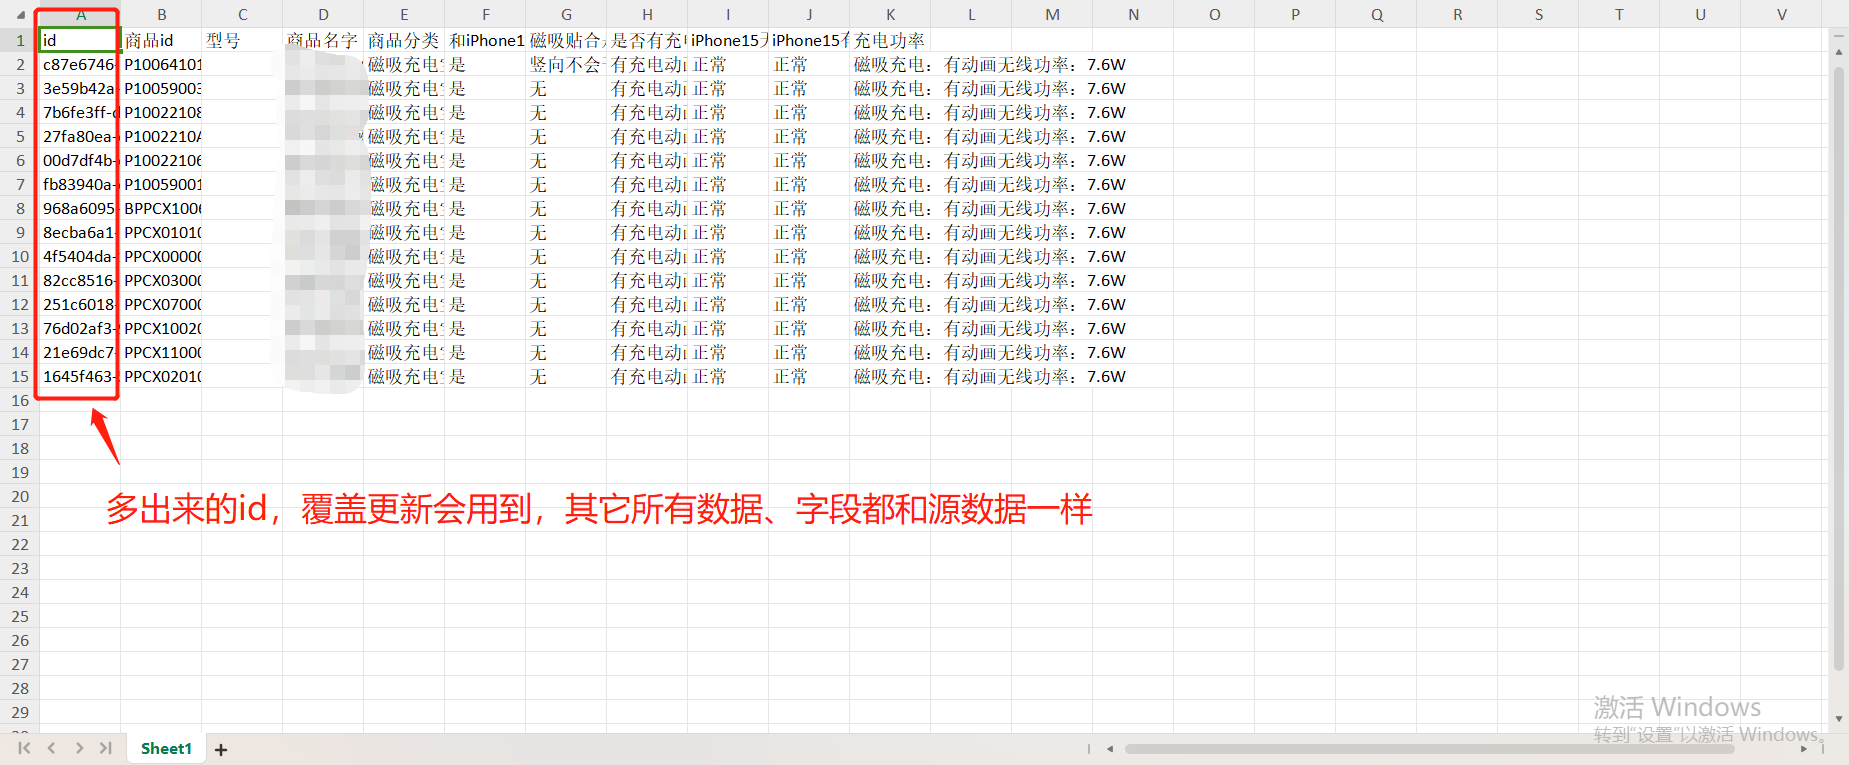Click header cell '商品分类'
1849x765 pixels.
tap(404, 40)
